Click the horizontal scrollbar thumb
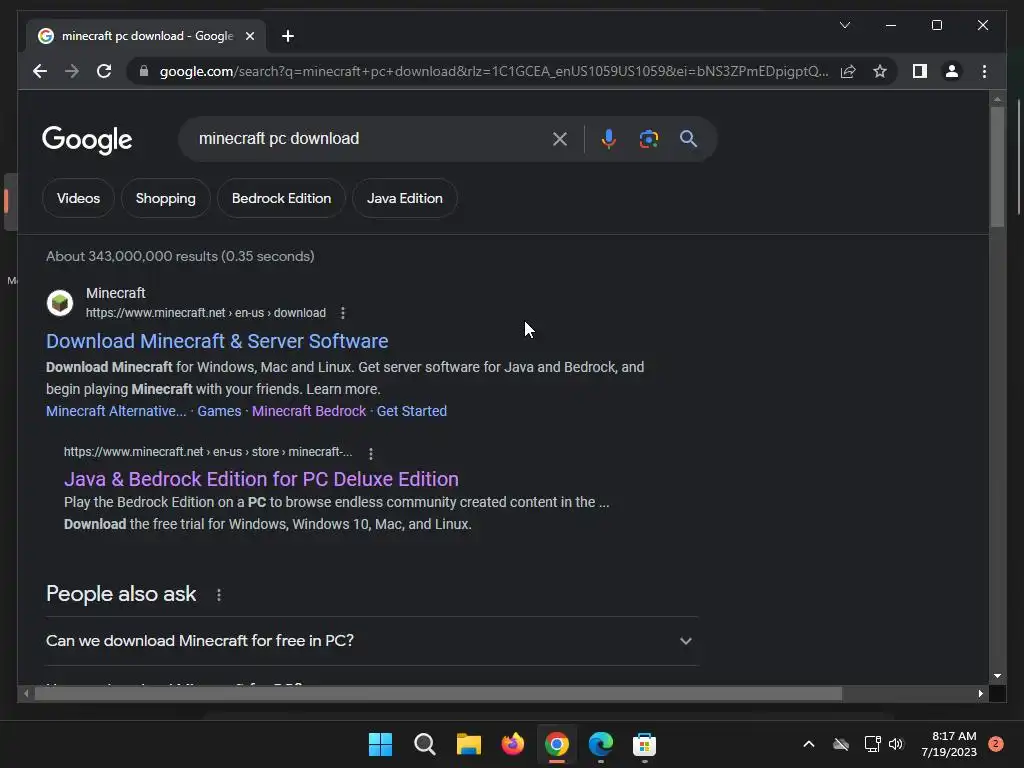1024x768 pixels. (x=438, y=694)
